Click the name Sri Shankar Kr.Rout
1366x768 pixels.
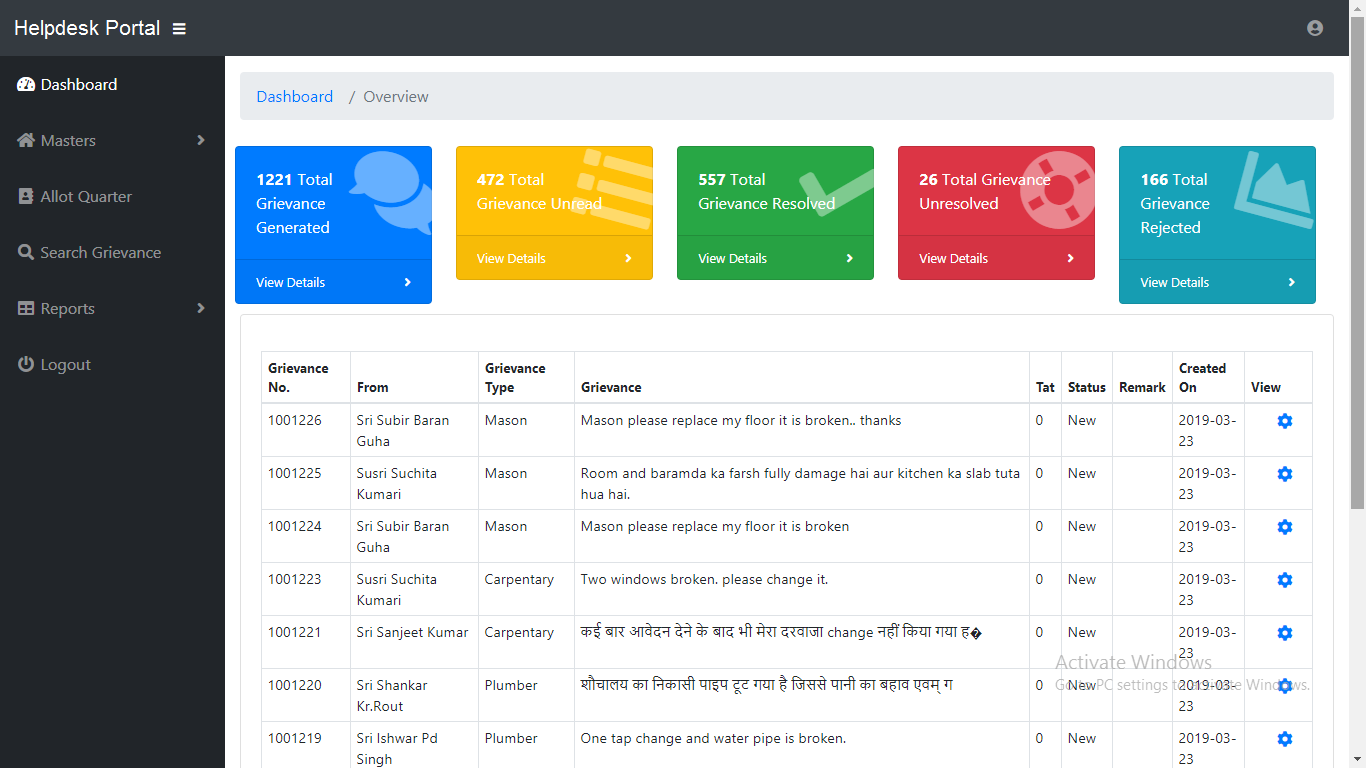pos(392,696)
